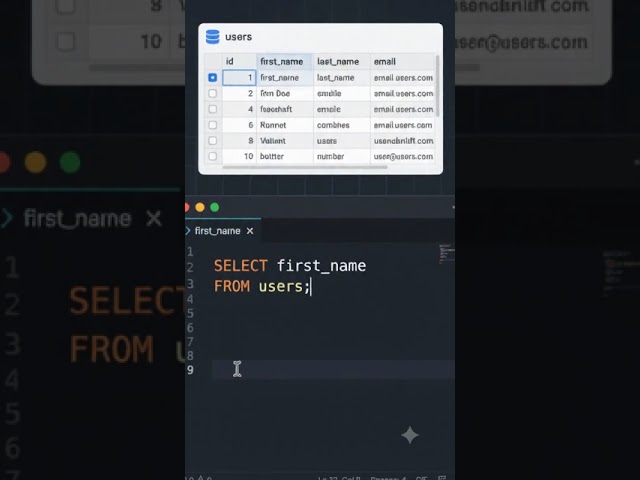Click the email cell 'user@users.com'
640x480 pixels.
tap(403, 156)
